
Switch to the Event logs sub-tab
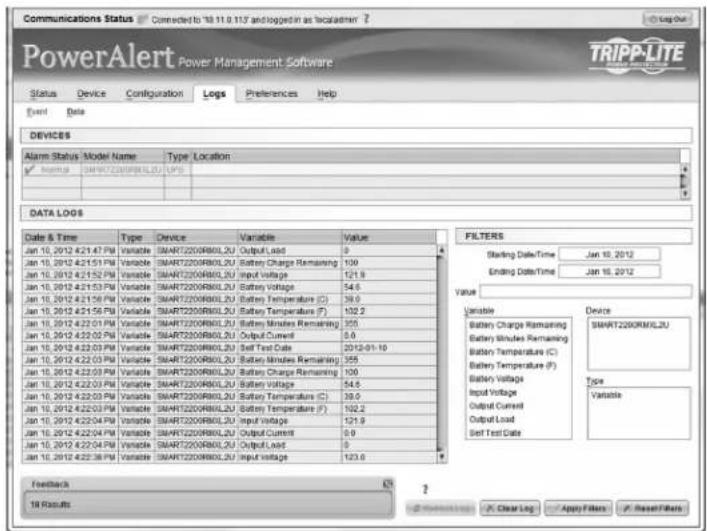click(37, 111)
